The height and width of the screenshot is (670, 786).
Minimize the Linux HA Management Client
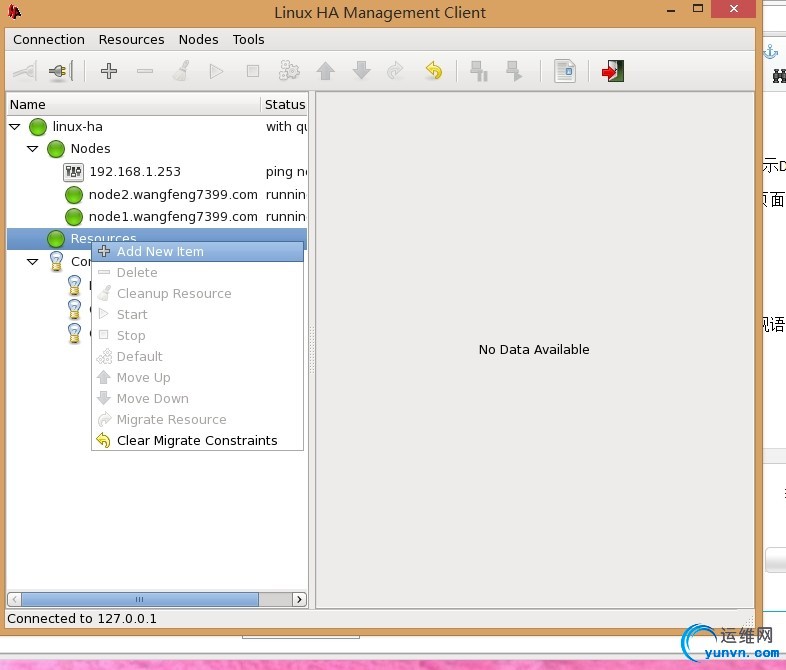pyautogui.click(x=671, y=10)
